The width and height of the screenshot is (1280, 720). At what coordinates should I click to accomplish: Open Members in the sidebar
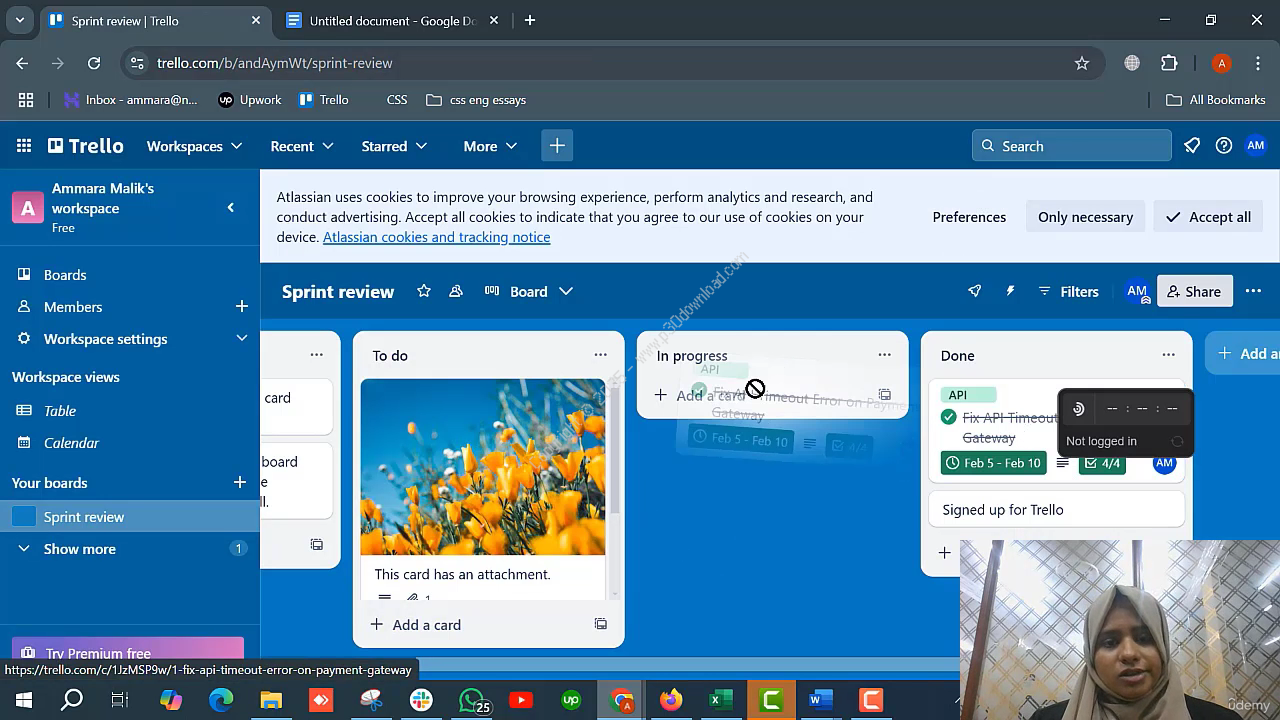[73, 306]
